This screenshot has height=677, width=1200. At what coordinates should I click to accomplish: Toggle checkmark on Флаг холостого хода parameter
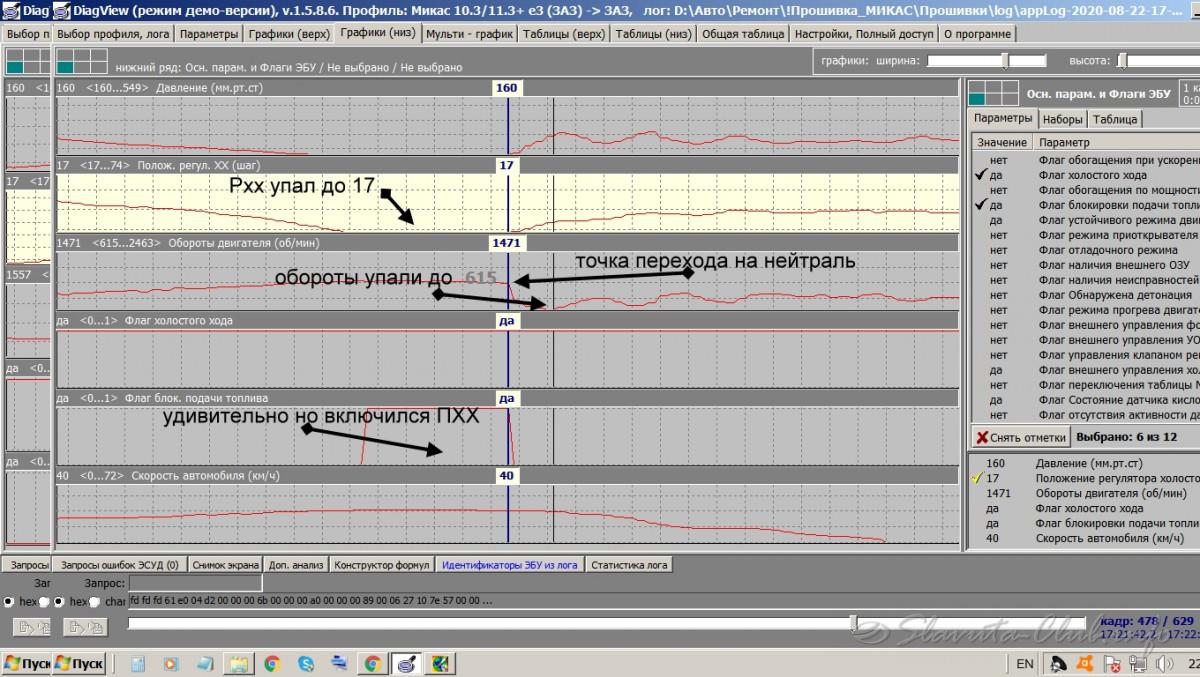[x=982, y=175]
